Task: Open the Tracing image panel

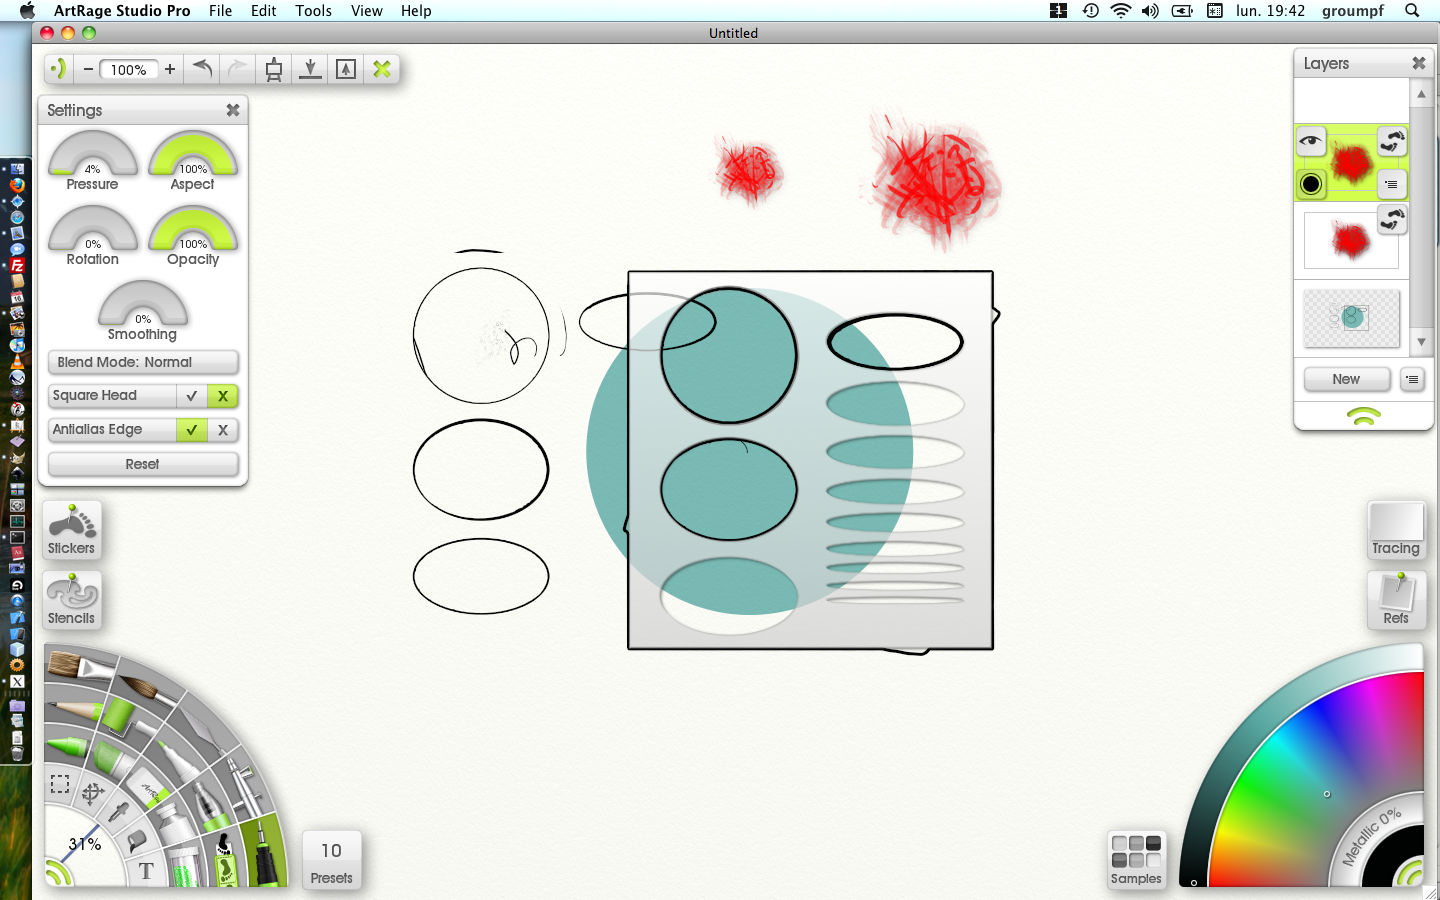Action: tap(1396, 530)
